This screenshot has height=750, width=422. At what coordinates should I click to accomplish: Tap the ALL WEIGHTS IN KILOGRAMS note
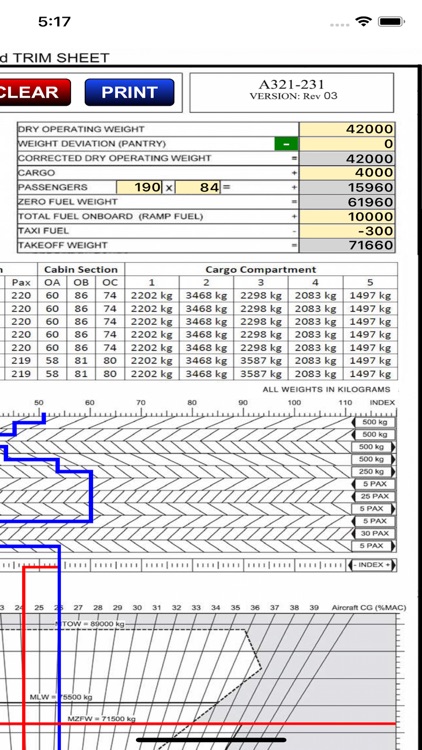click(326, 389)
